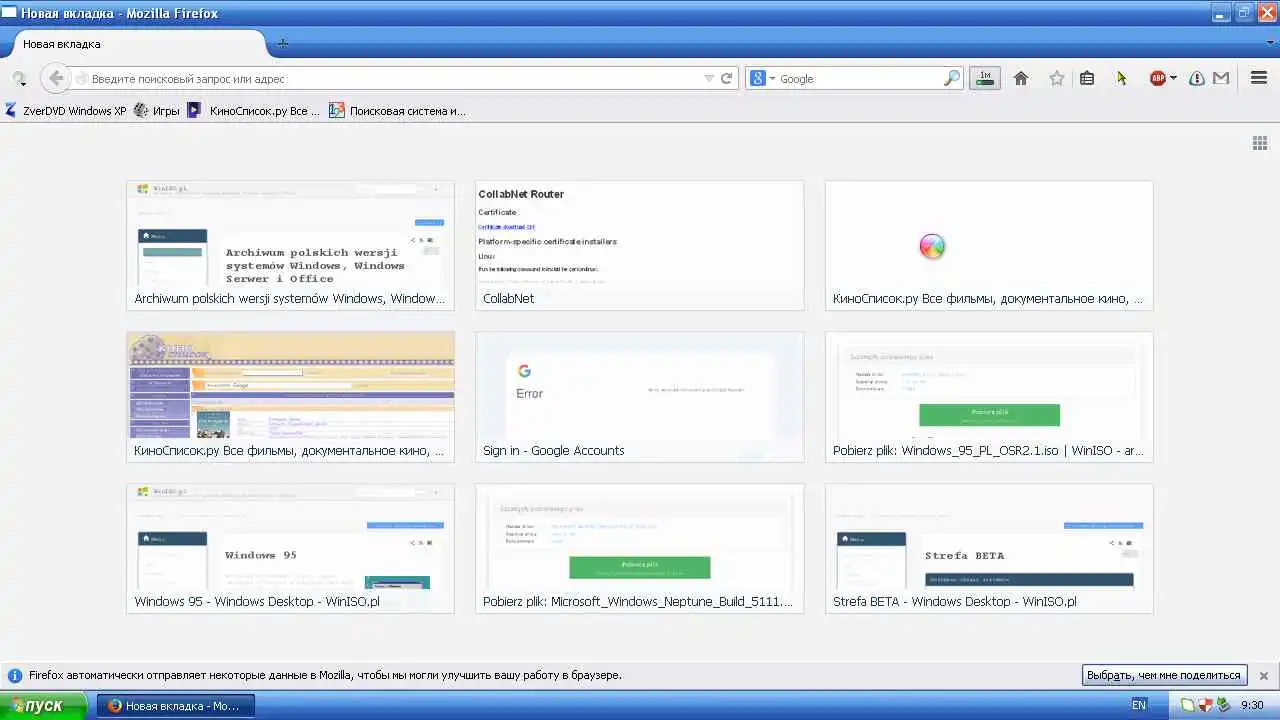1280x720 pixels.
Task: Click the reload page icon
Action: [727, 78]
